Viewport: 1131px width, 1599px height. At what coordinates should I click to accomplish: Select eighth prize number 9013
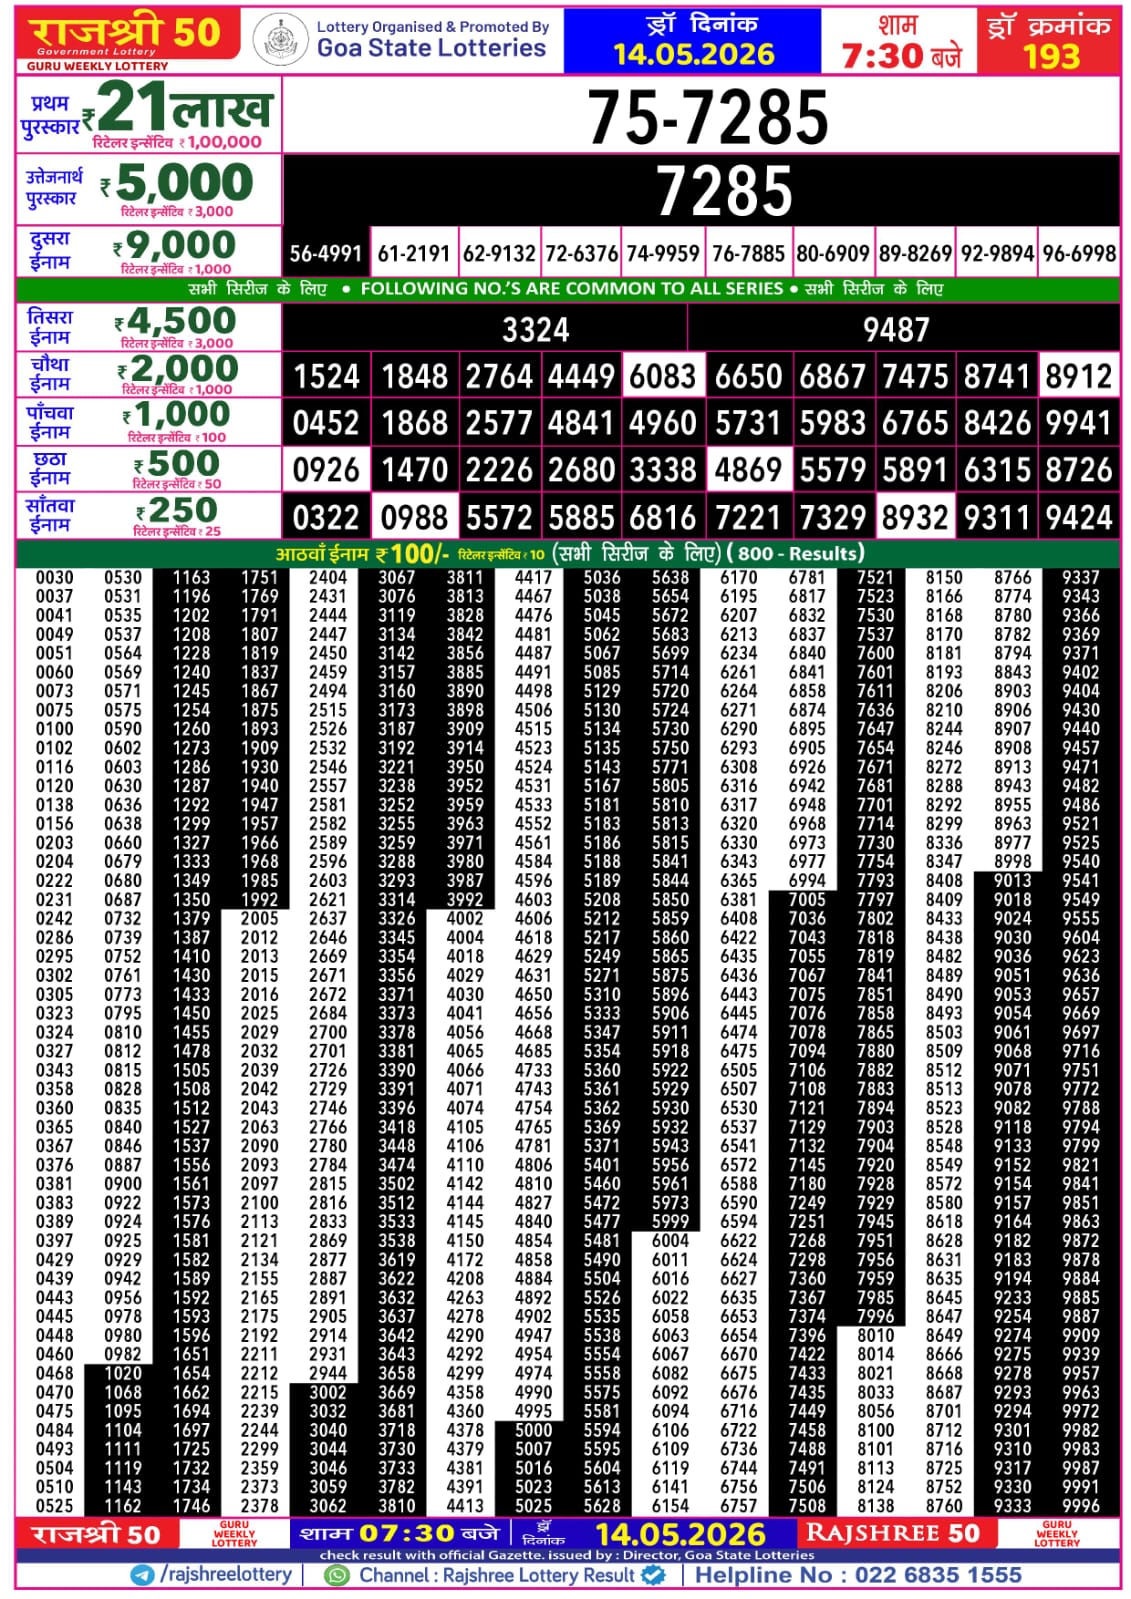[x=1012, y=881]
